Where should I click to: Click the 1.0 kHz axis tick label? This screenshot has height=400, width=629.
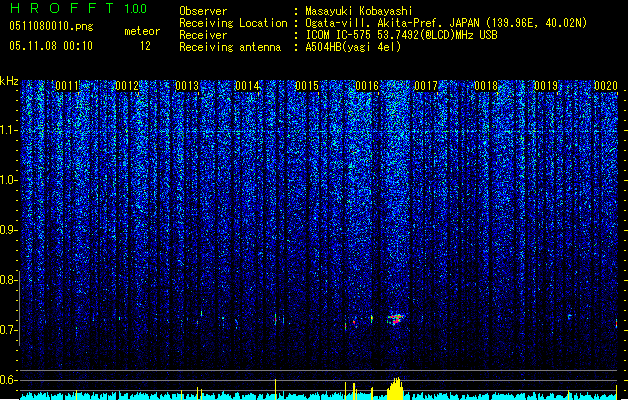pos(9,180)
